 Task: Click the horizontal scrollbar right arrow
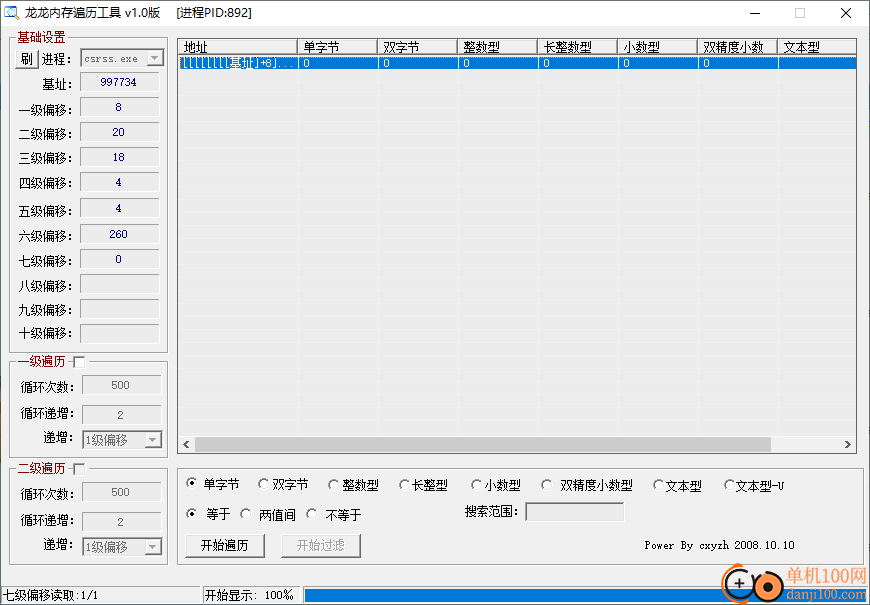(848, 445)
